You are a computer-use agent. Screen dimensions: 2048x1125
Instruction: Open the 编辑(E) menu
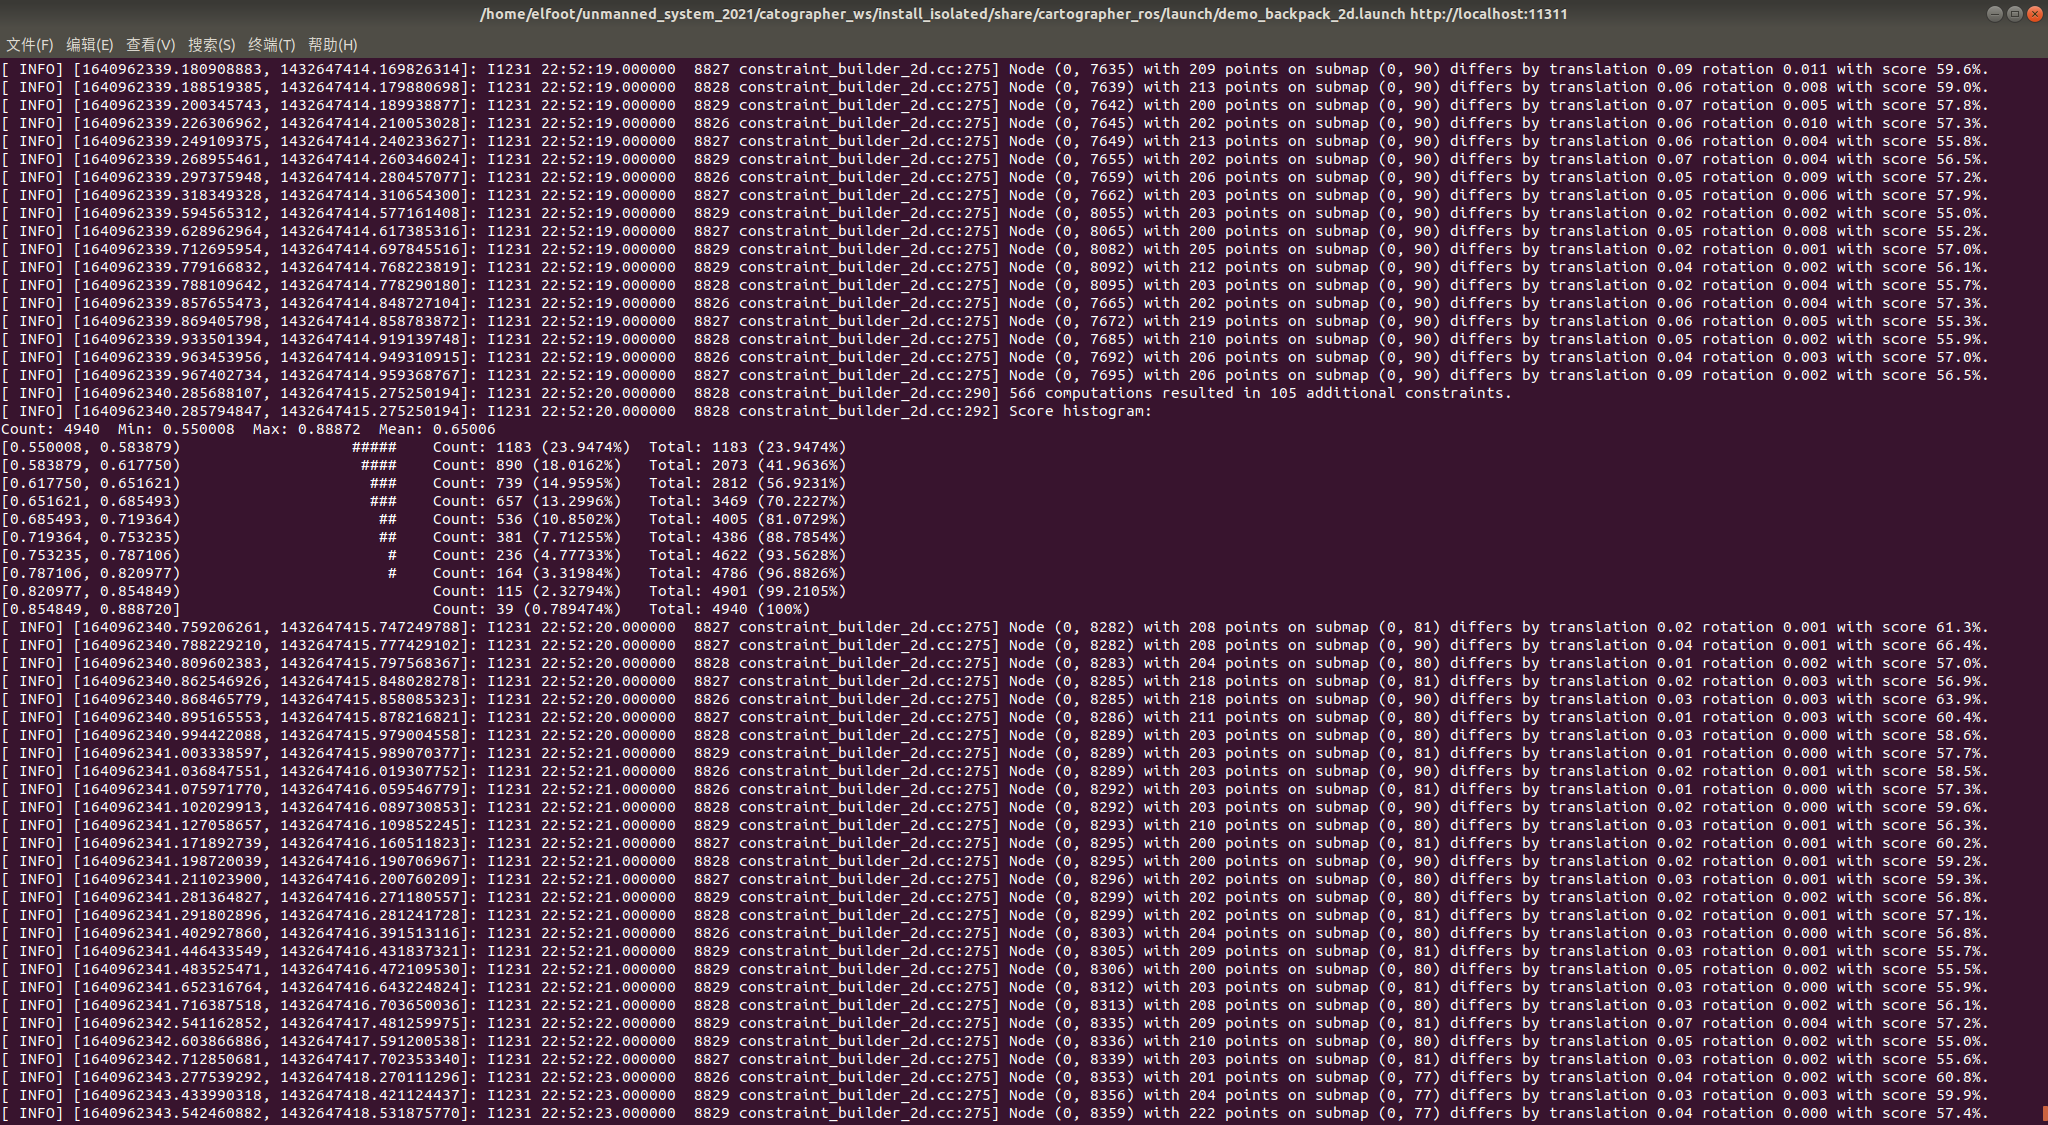(x=89, y=44)
